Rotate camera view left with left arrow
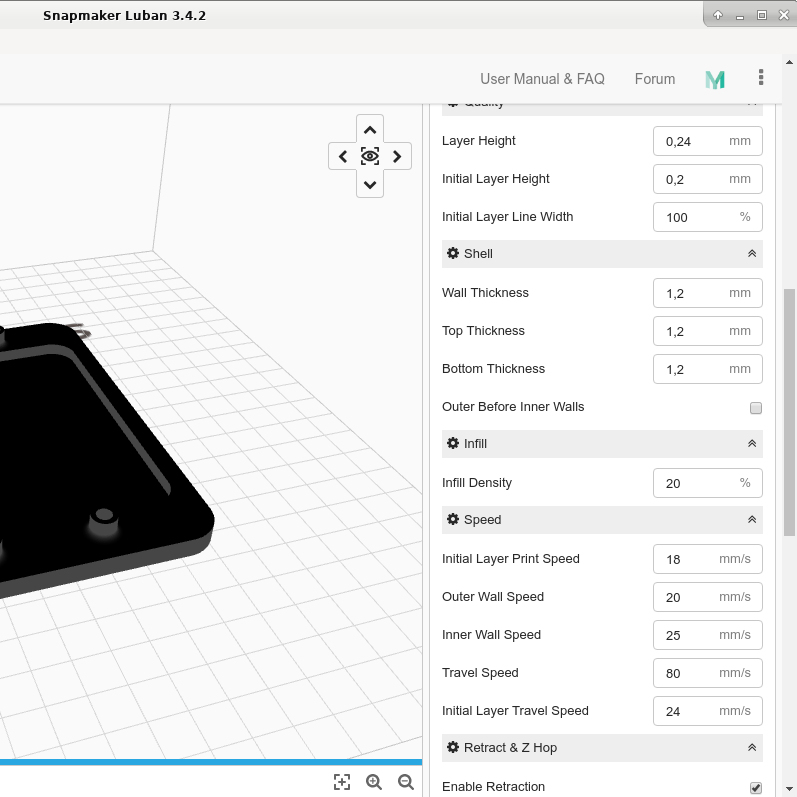Screen dimensions: 797x797 click(x=343, y=157)
